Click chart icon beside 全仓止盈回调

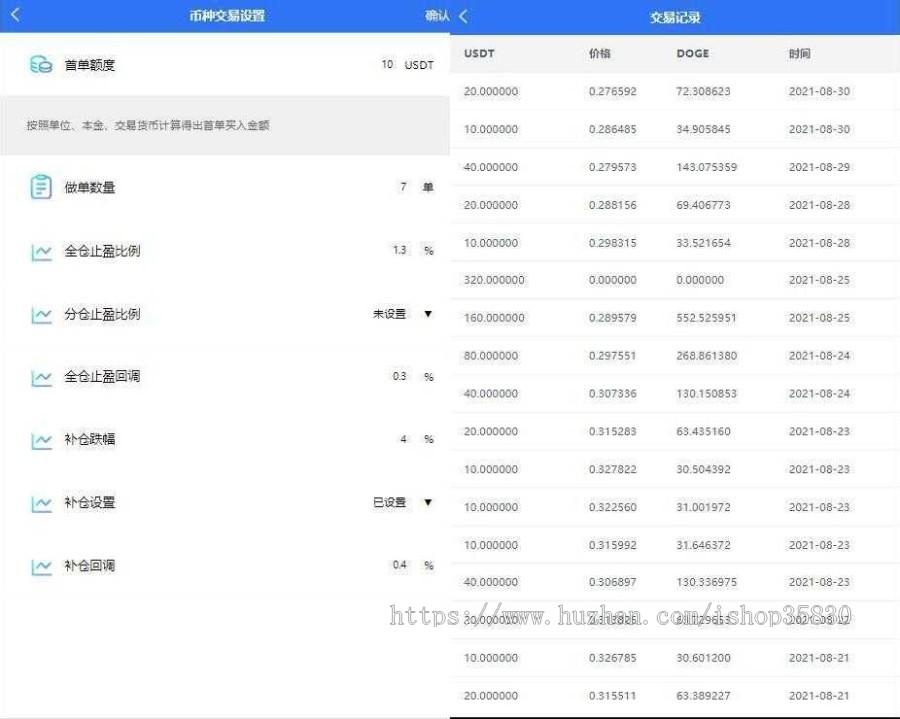(x=41, y=377)
